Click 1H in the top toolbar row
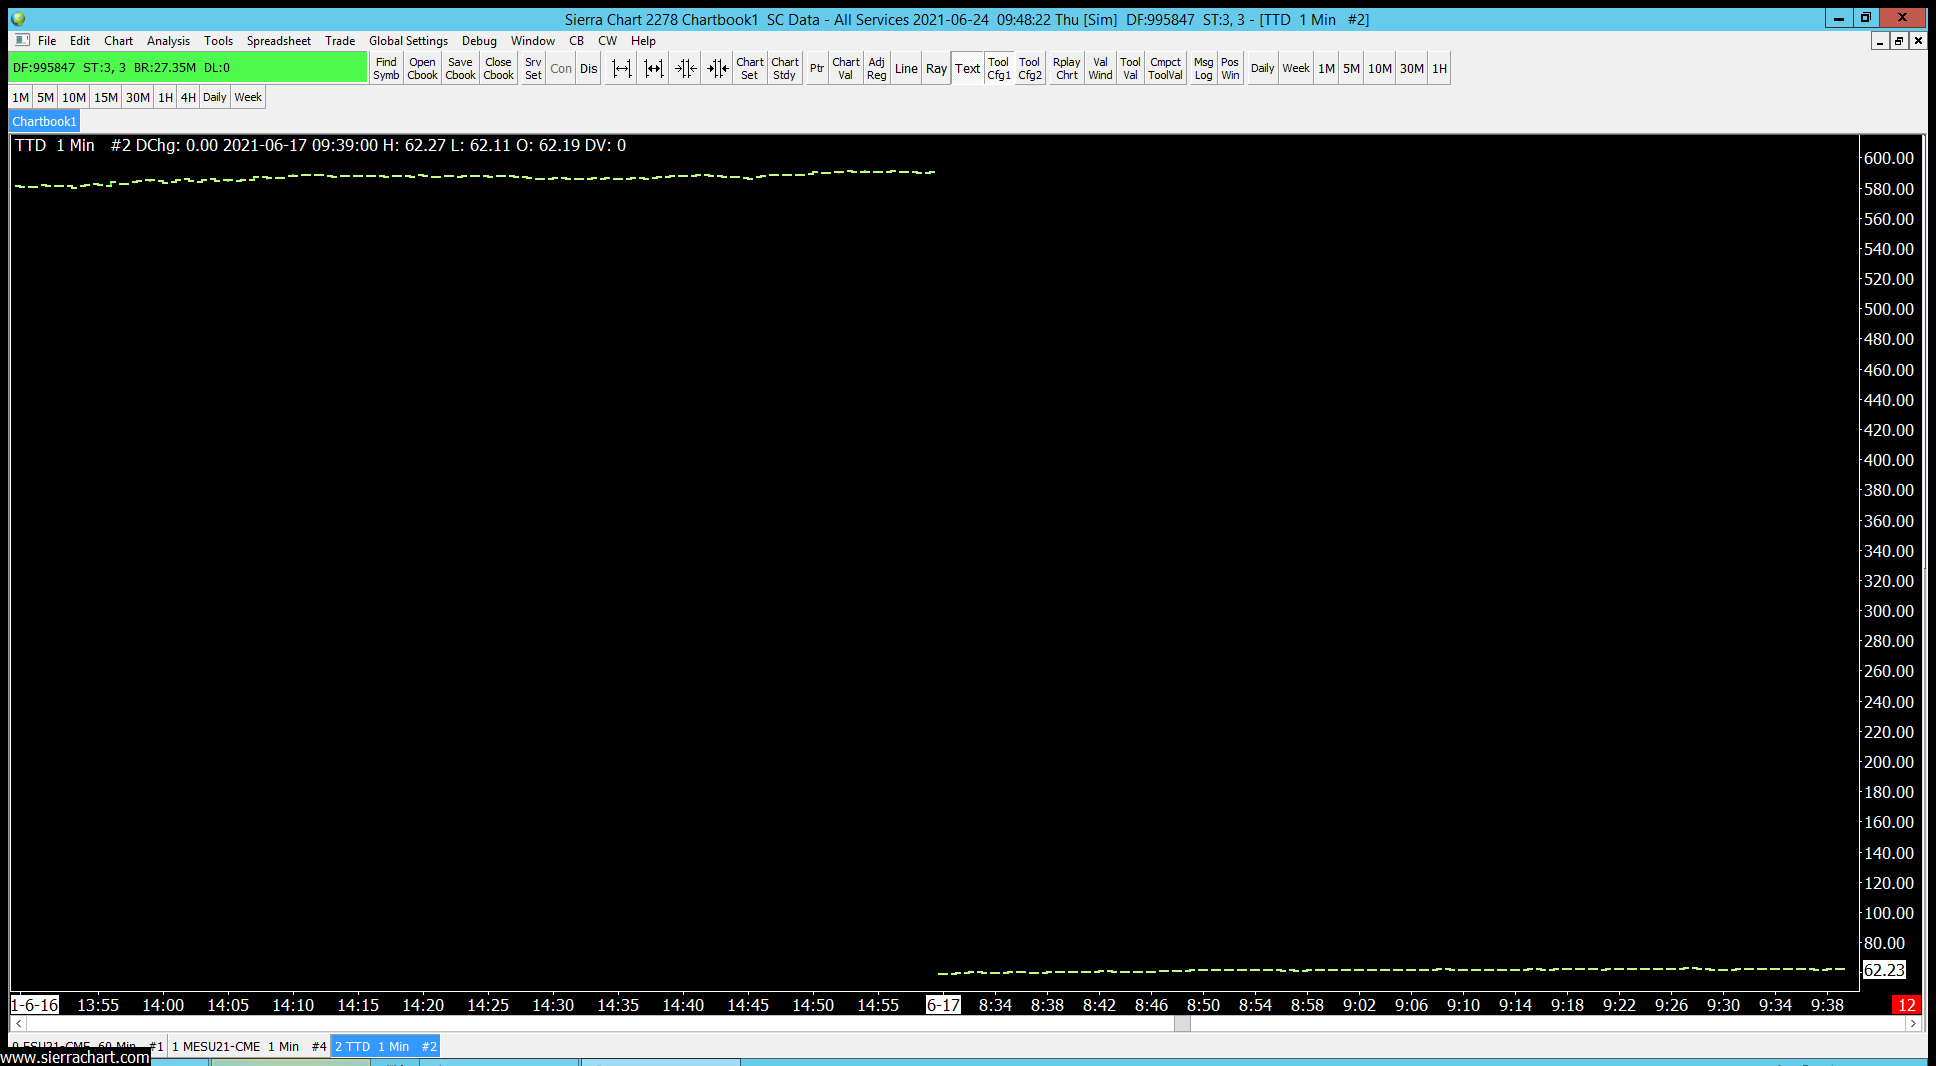This screenshot has height=1066, width=1936. 1439,68
